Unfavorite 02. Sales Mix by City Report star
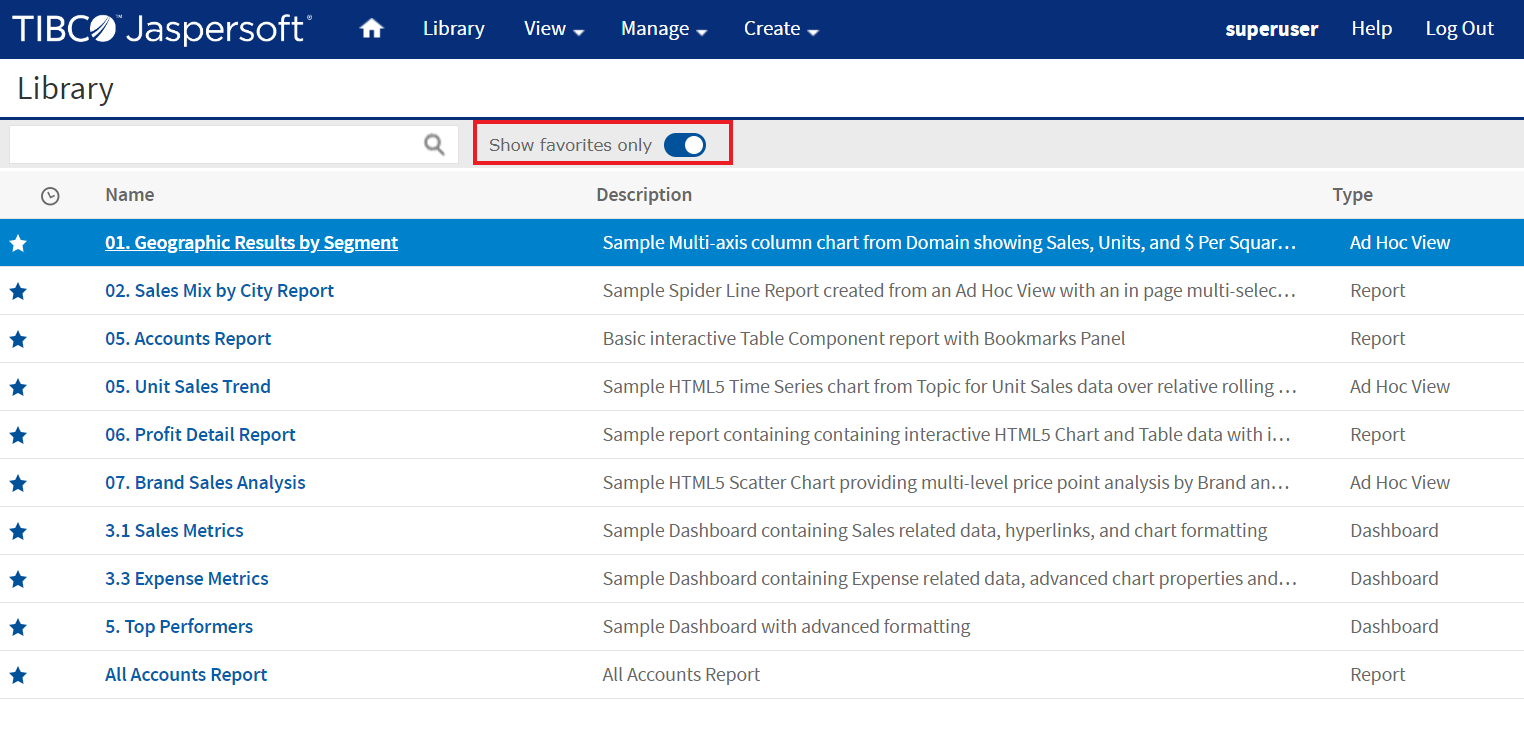 [x=18, y=291]
